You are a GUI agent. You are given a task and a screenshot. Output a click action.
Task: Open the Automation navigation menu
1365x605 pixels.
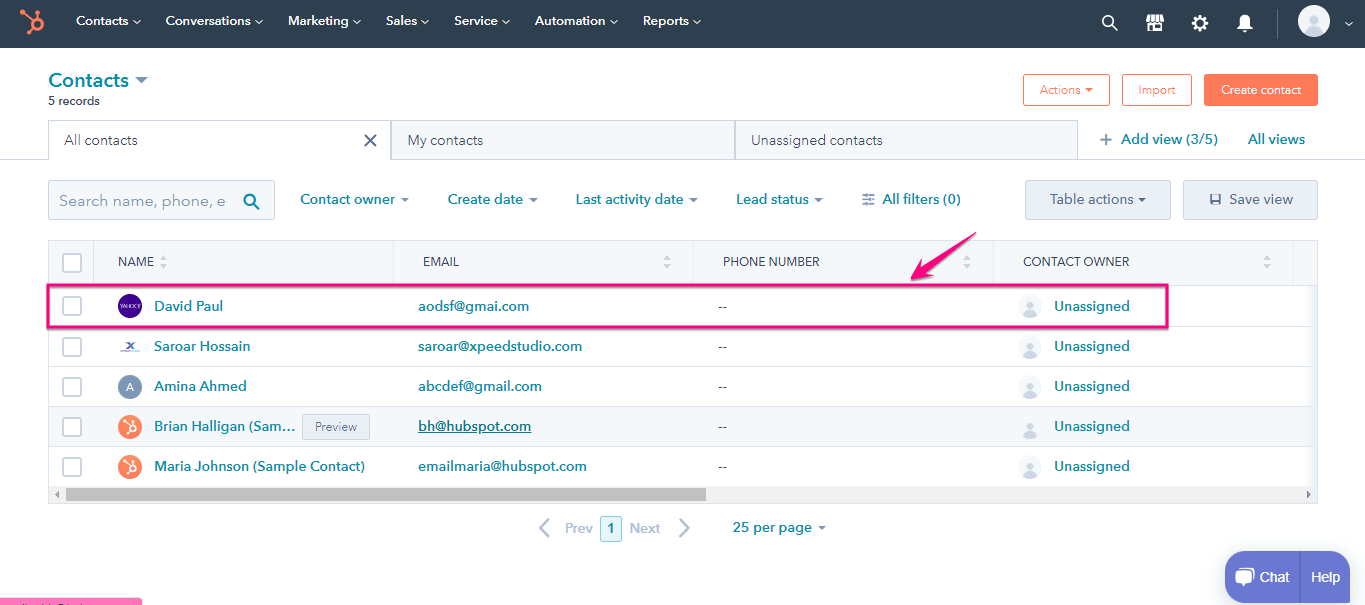point(576,21)
